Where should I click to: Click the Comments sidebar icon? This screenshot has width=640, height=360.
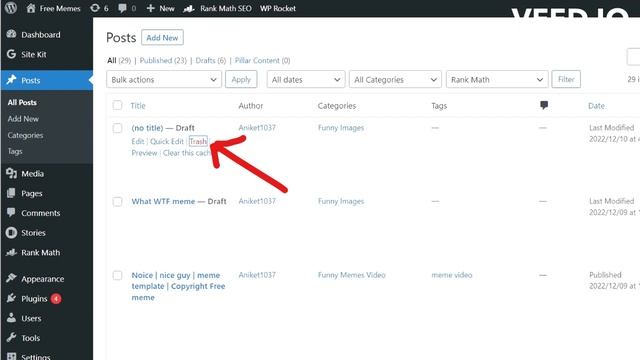[x=11, y=213]
